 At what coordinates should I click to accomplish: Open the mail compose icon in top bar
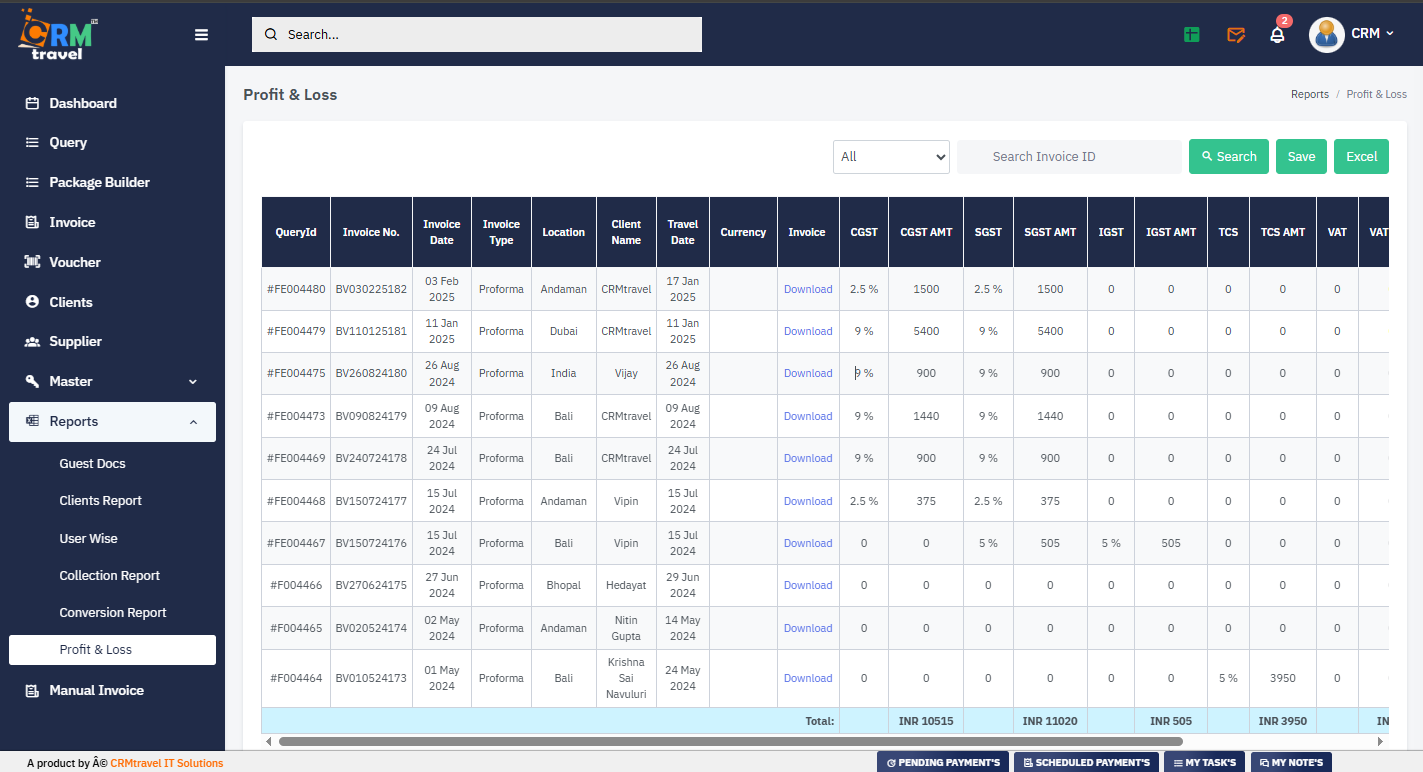pos(1235,34)
